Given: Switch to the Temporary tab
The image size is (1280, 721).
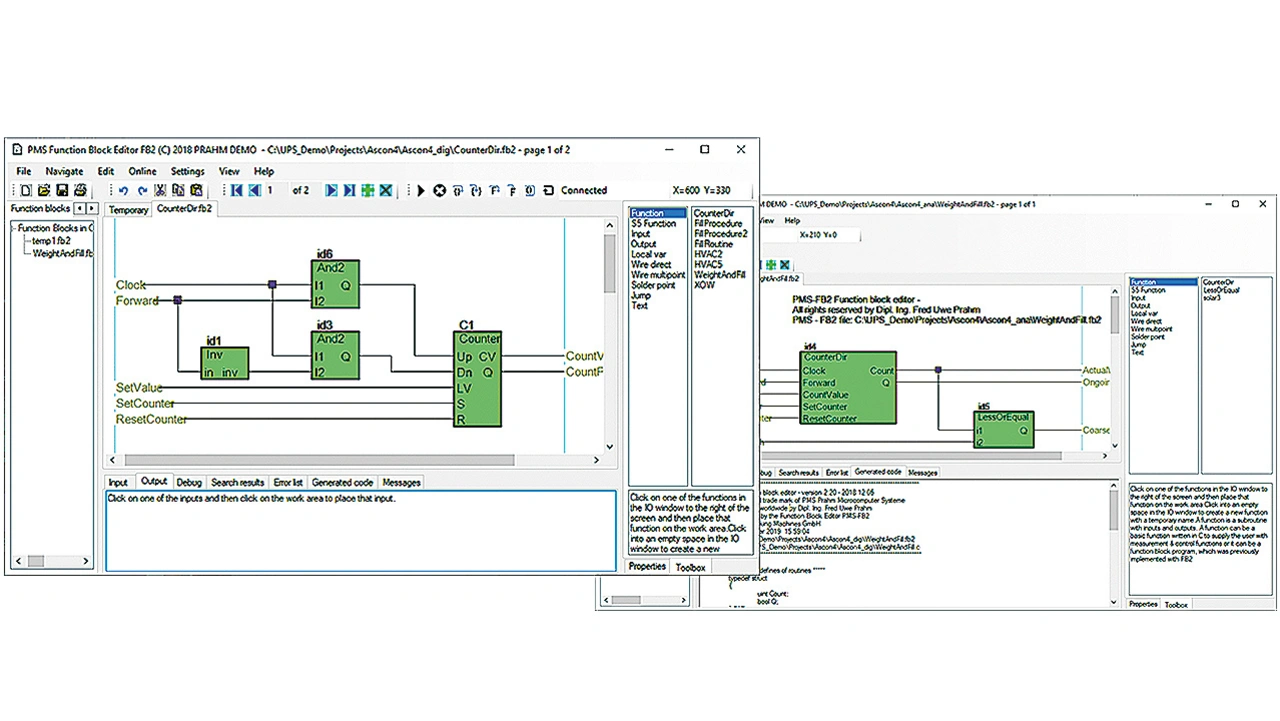Looking at the screenshot, I should pyautogui.click(x=128, y=210).
